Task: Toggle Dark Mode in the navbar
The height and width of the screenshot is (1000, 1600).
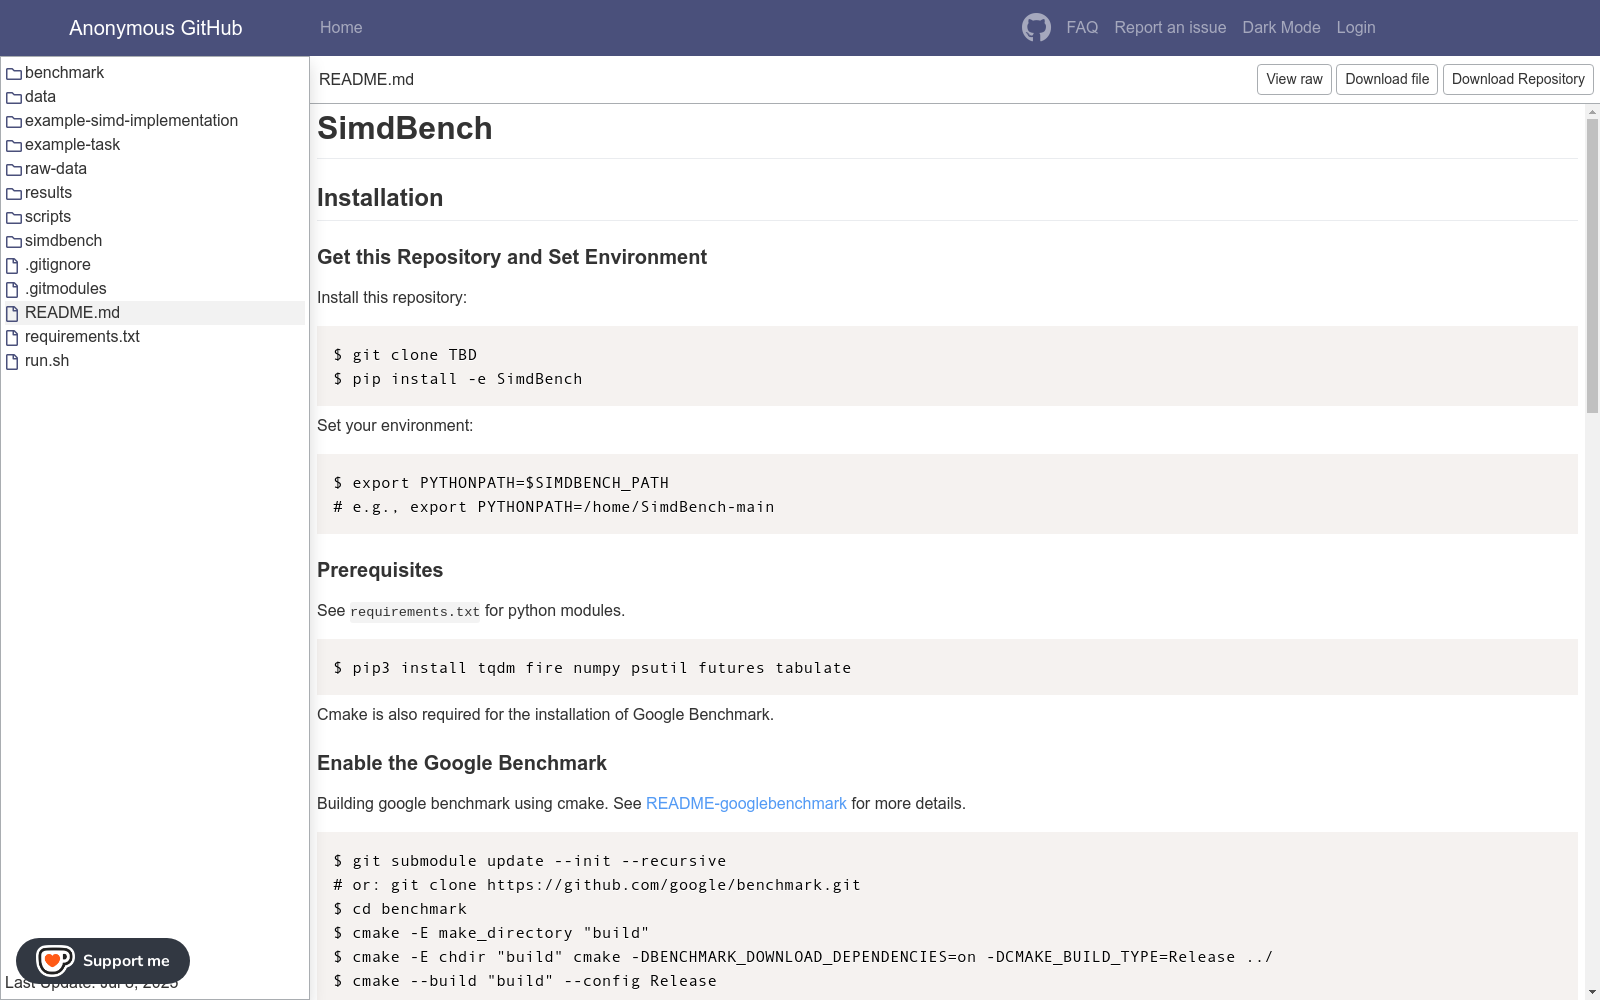Action: [1281, 28]
